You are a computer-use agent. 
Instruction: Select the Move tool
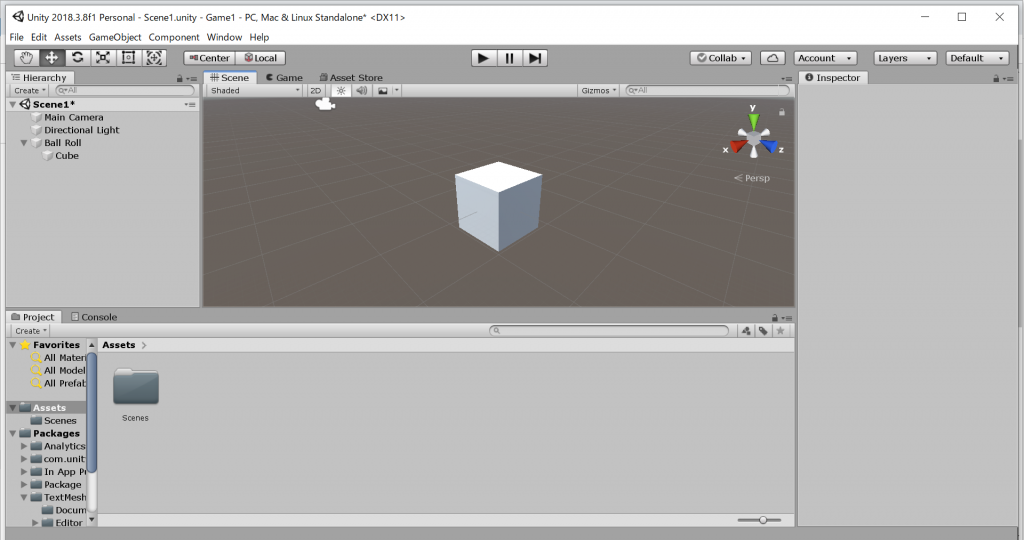tap(52, 57)
